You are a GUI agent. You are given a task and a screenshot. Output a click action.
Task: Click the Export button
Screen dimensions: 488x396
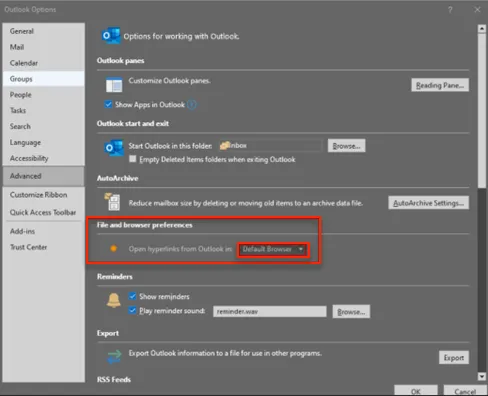pos(454,358)
